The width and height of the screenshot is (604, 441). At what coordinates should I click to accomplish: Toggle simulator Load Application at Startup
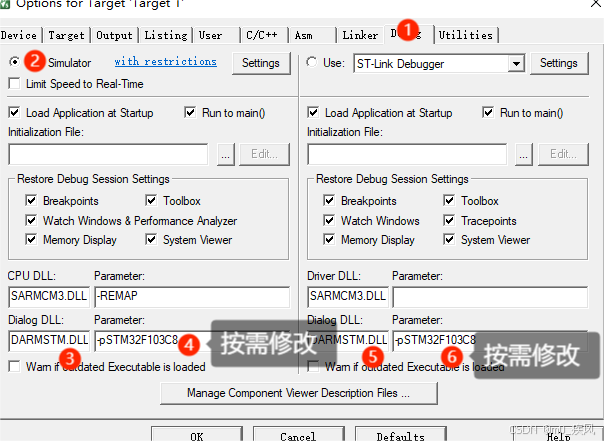[14, 113]
